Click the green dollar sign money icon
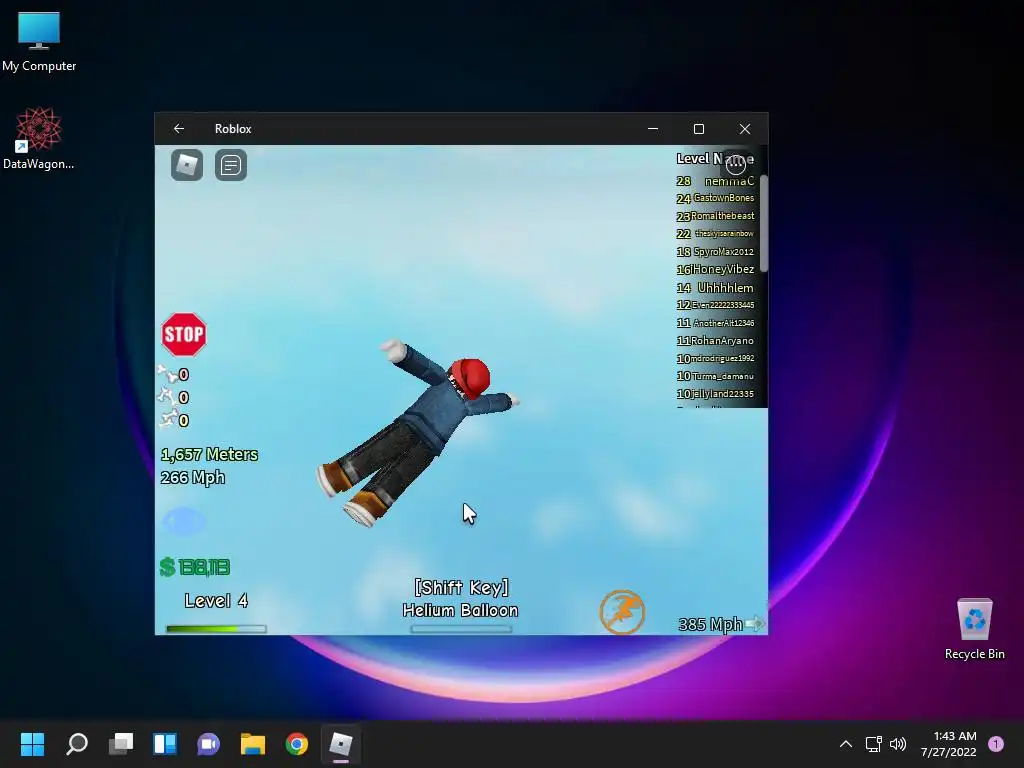The image size is (1024, 768). pyautogui.click(x=167, y=567)
